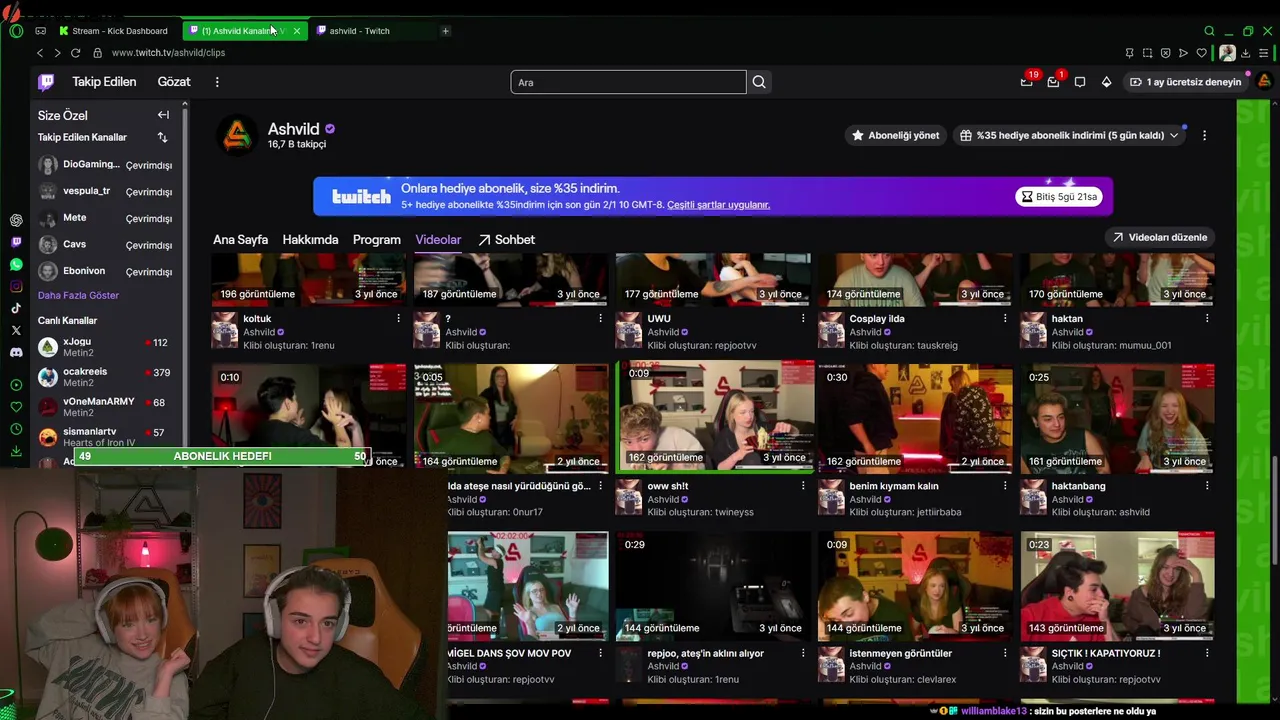Open options for the koltuk clip
1280x720 pixels.
pos(398,318)
